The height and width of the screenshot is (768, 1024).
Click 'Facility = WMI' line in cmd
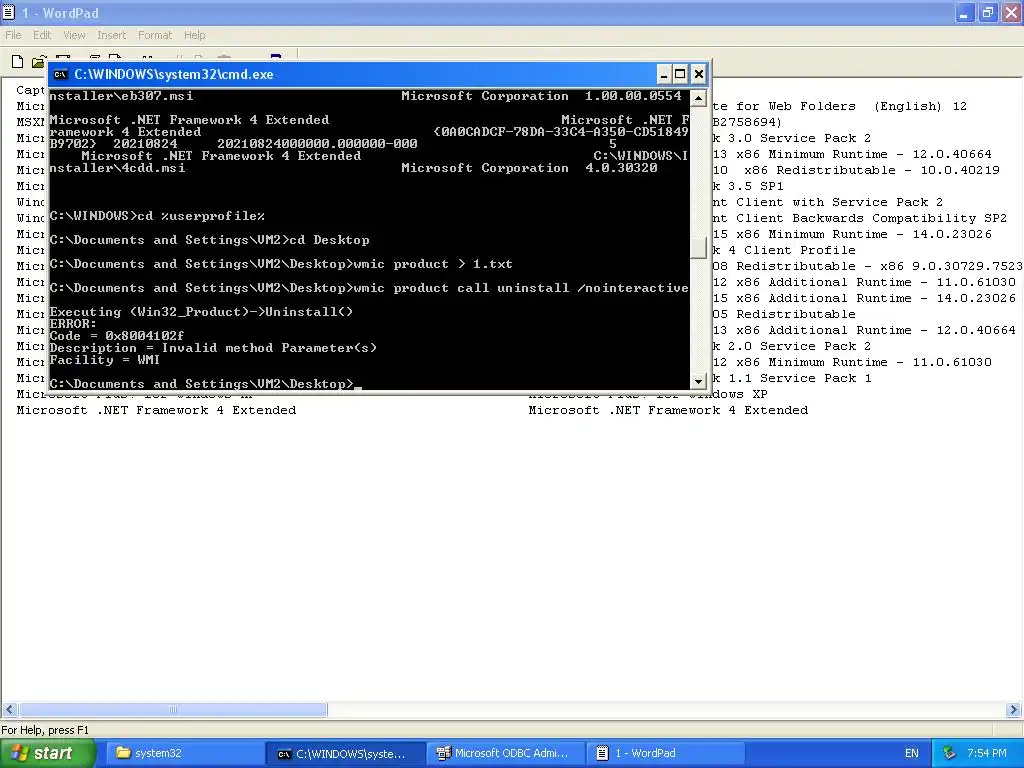pyautogui.click(x=104, y=360)
